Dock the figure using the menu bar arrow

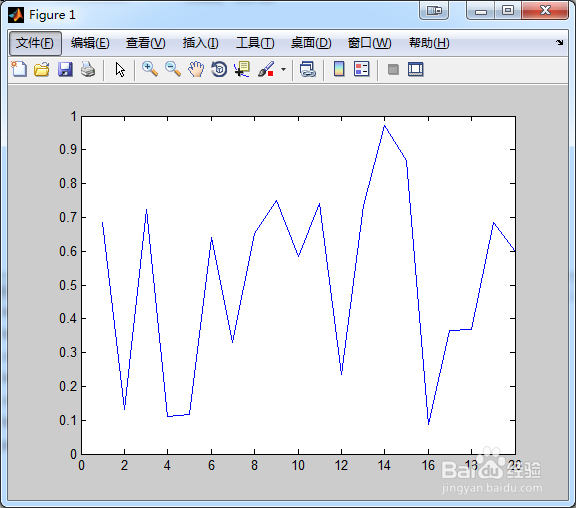pos(559,43)
